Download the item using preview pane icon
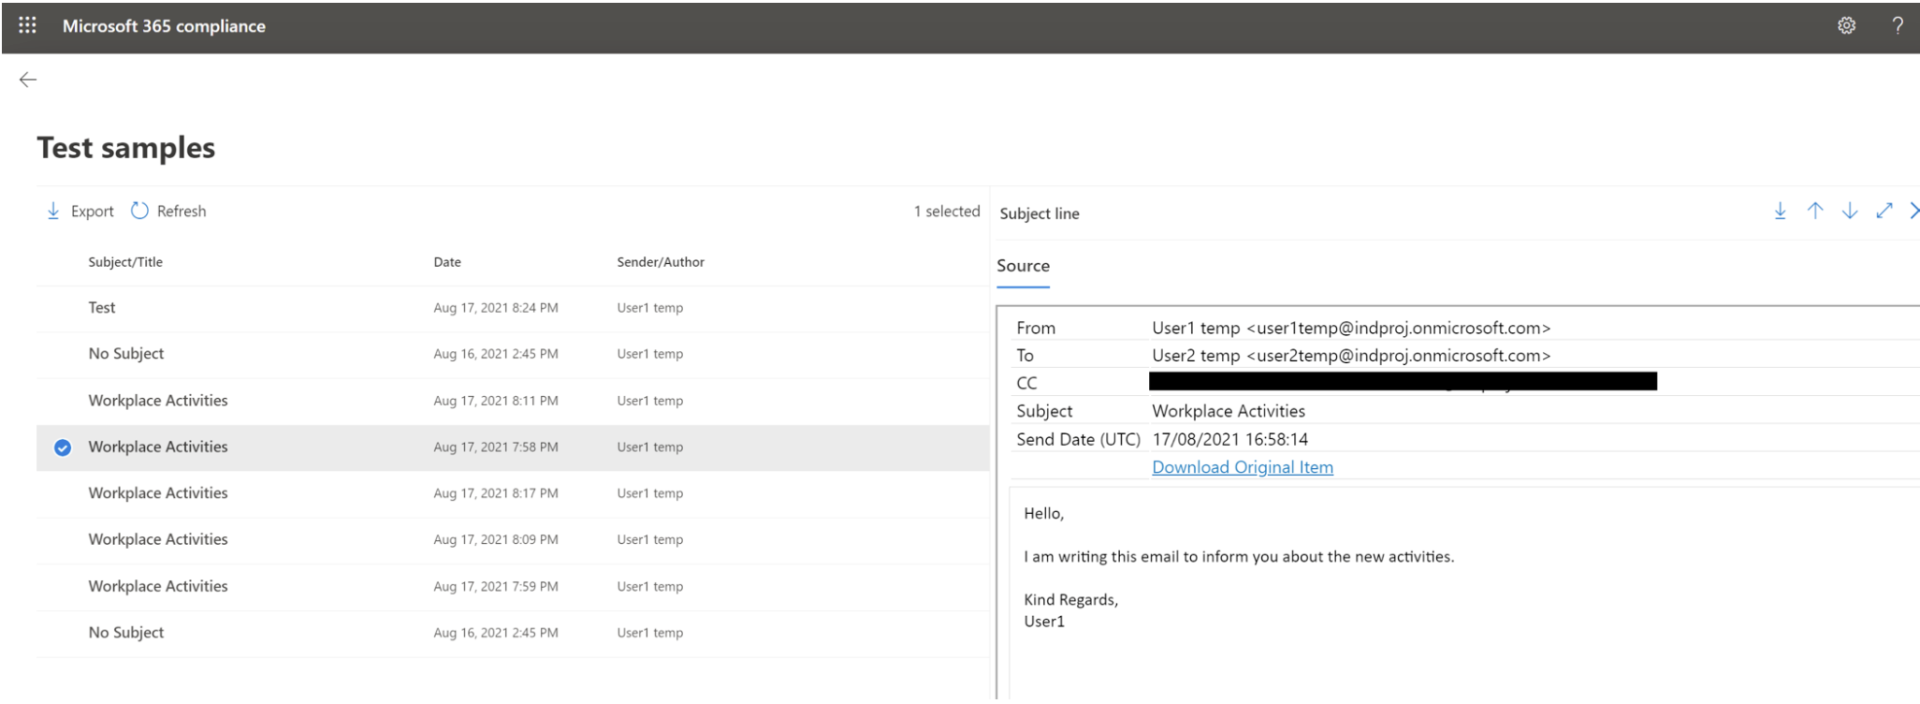The width and height of the screenshot is (1920, 704). pyautogui.click(x=1780, y=211)
